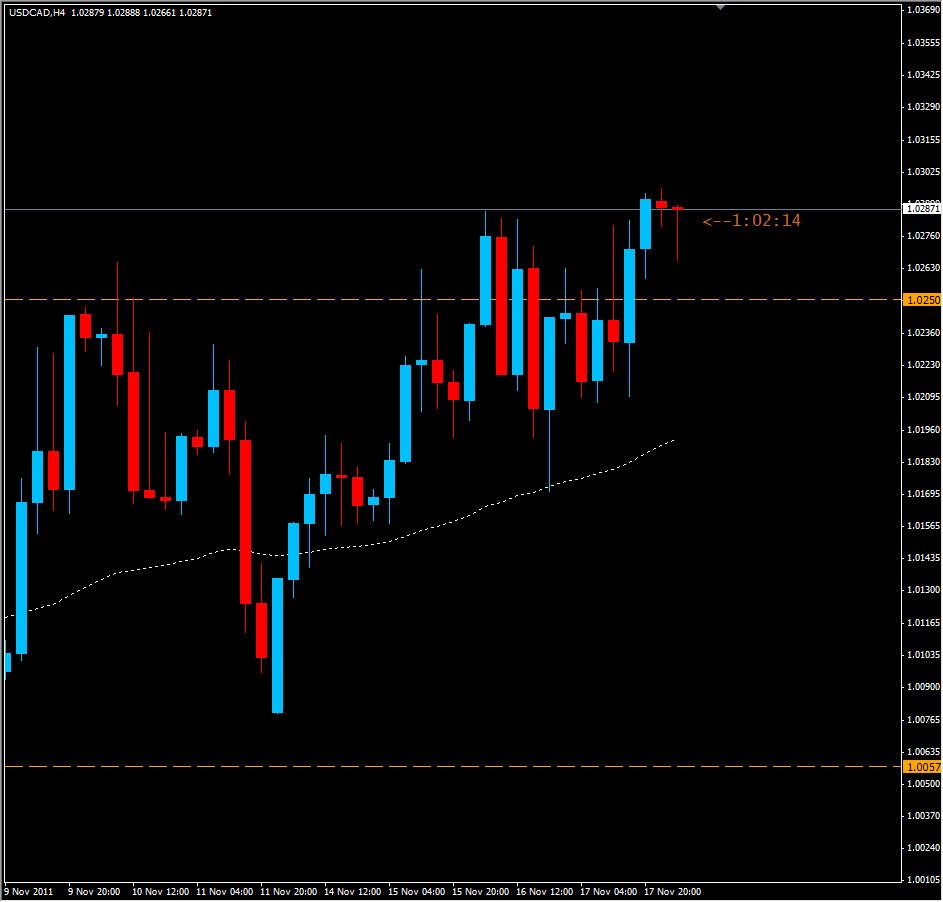Viewport: 943px width, 902px height.
Task: Click the 9 Nov 2011 date label
Action: (29, 892)
